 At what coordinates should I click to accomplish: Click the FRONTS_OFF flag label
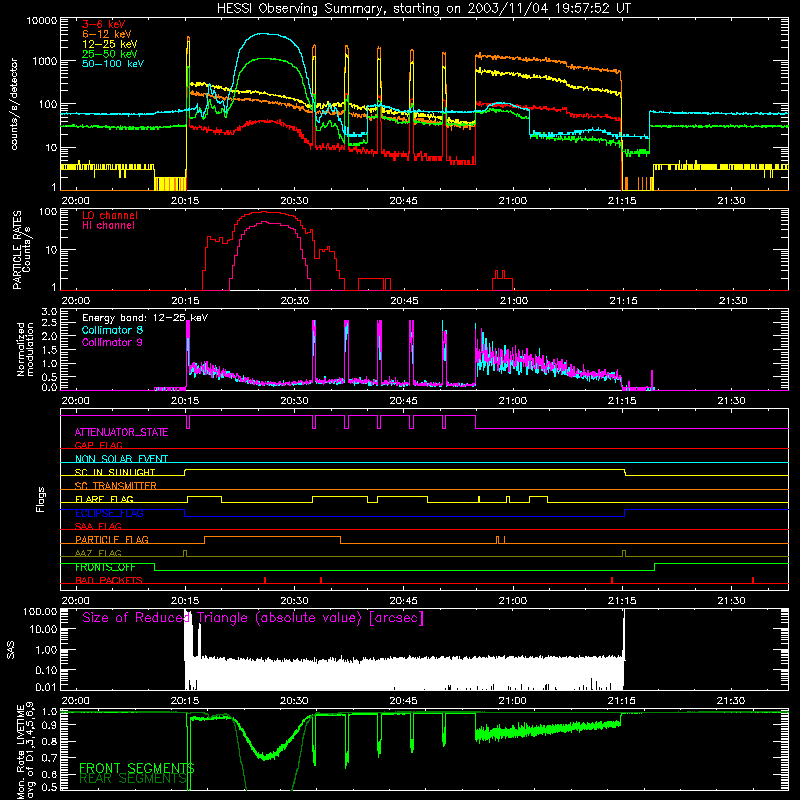[105, 567]
